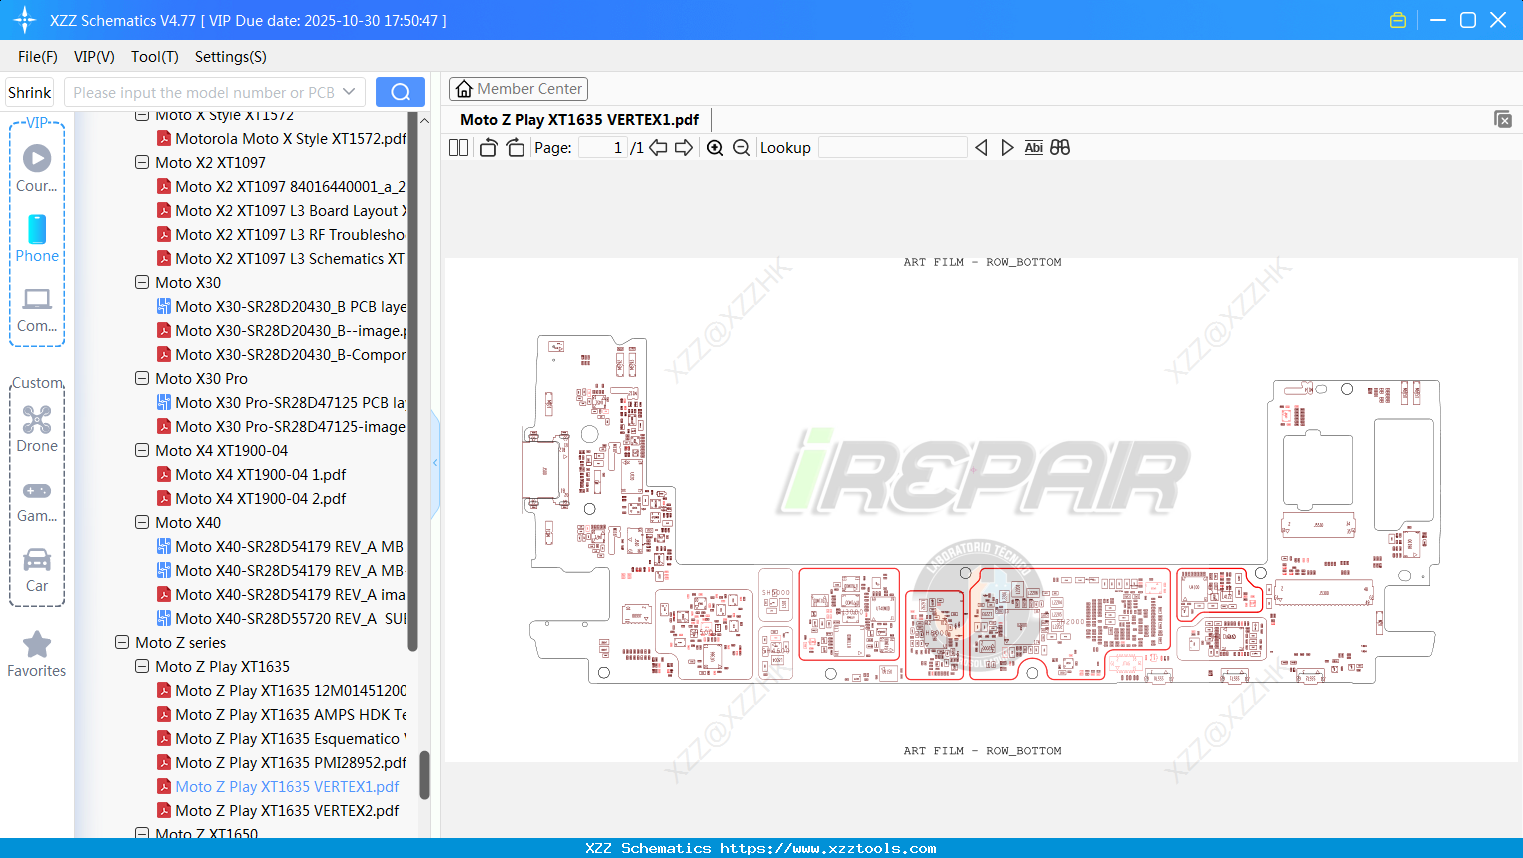Zoom out of the schematic

742,148
